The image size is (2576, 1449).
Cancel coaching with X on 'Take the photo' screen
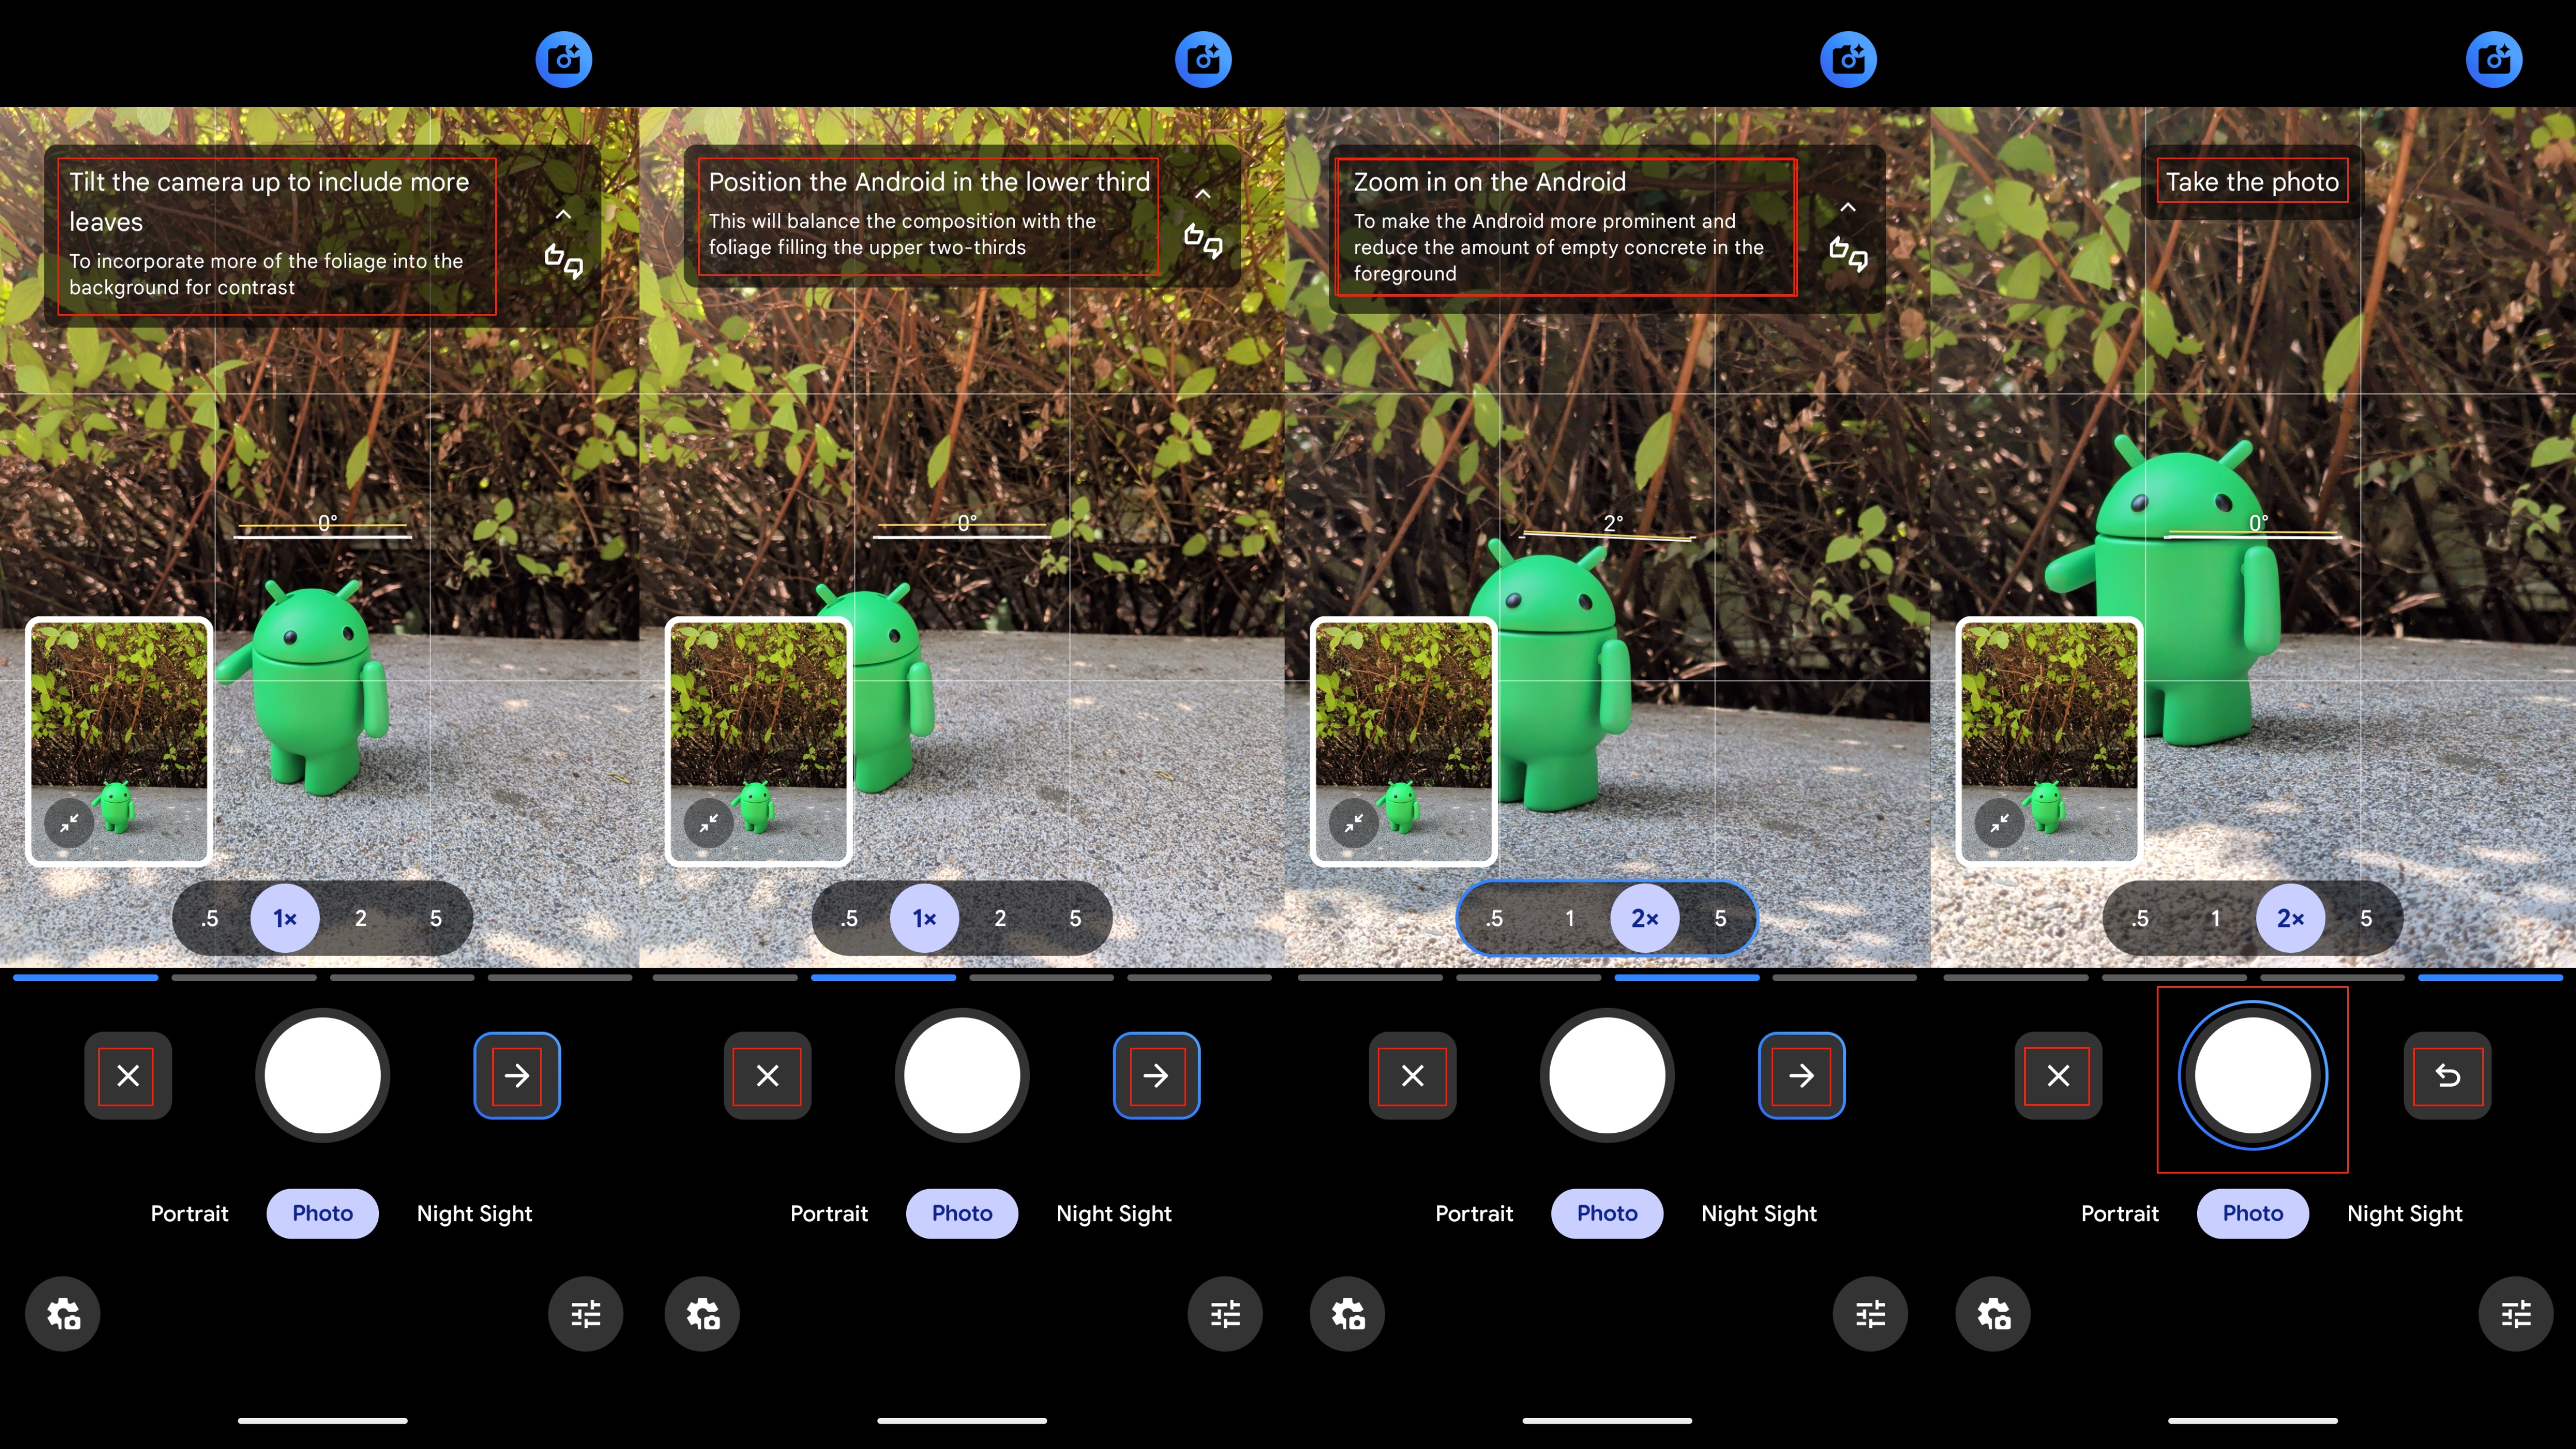(2057, 1075)
